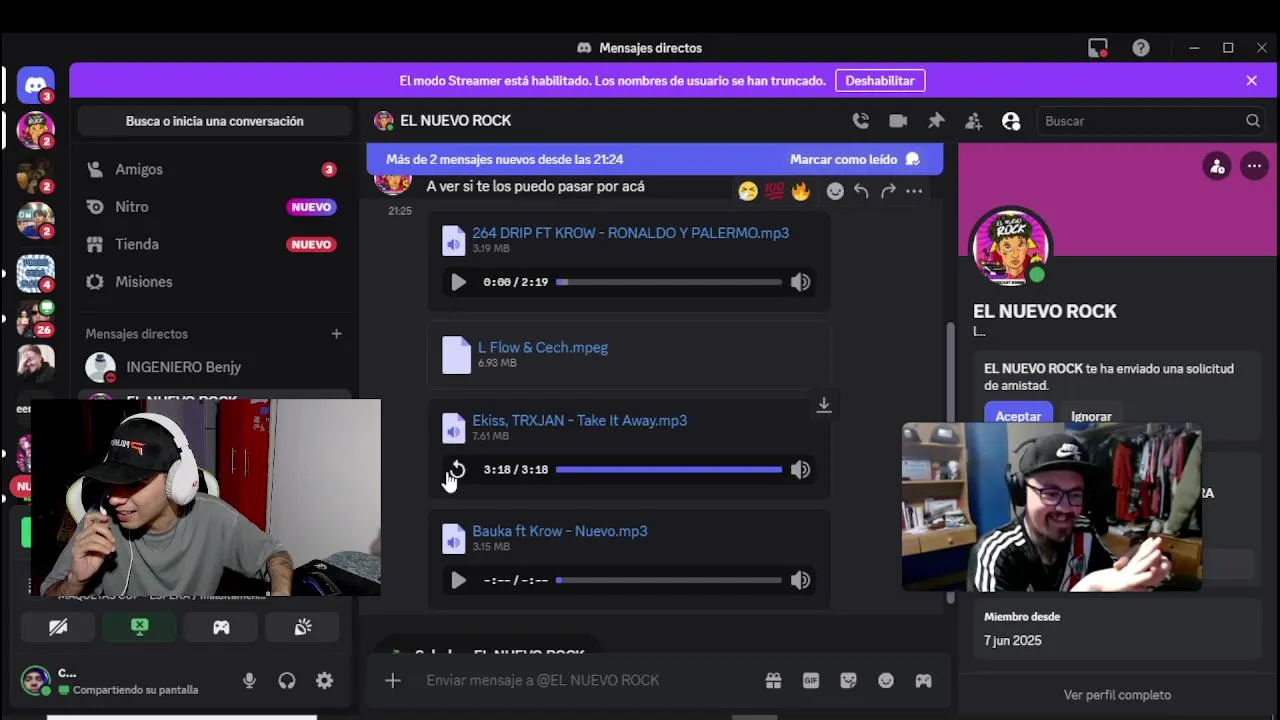Open INGENIERO Benjy conversation

click(214, 367)
